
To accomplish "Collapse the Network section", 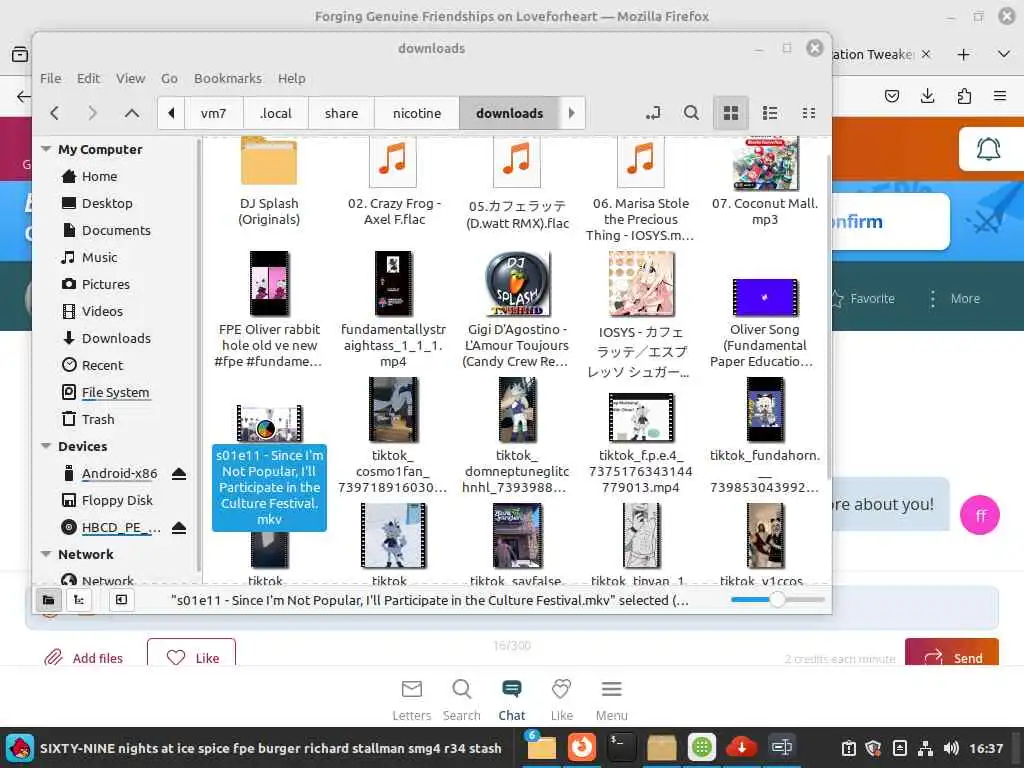I will coord(46,554).
